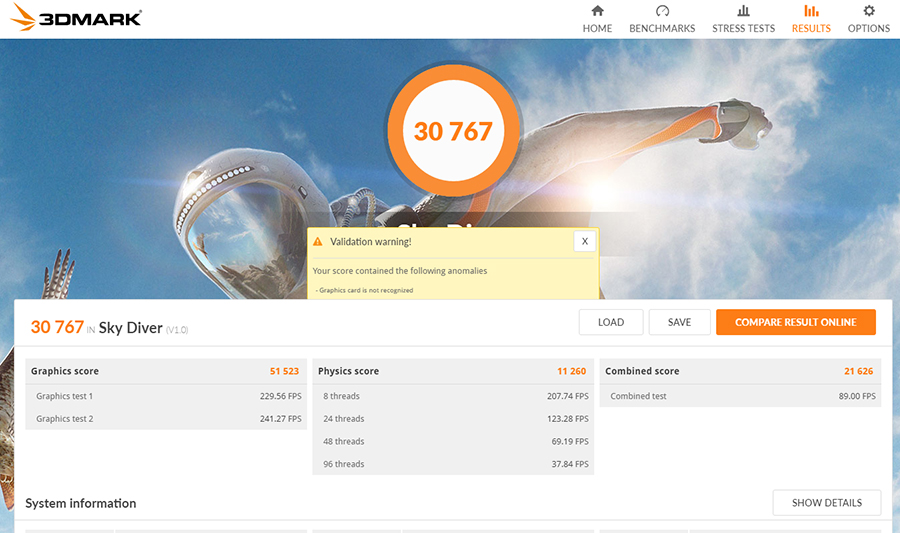Dismiss the validation warning with X
This screenshot has width=900, height=533.
pos(585,241)
